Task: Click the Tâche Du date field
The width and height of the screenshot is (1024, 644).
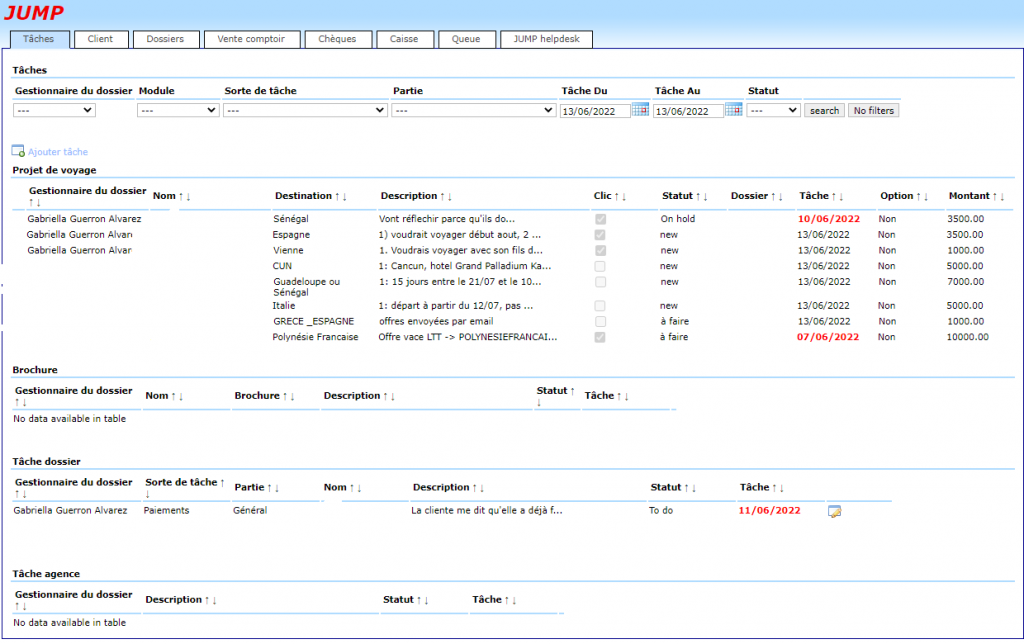Action: click(x=595, y=111)
